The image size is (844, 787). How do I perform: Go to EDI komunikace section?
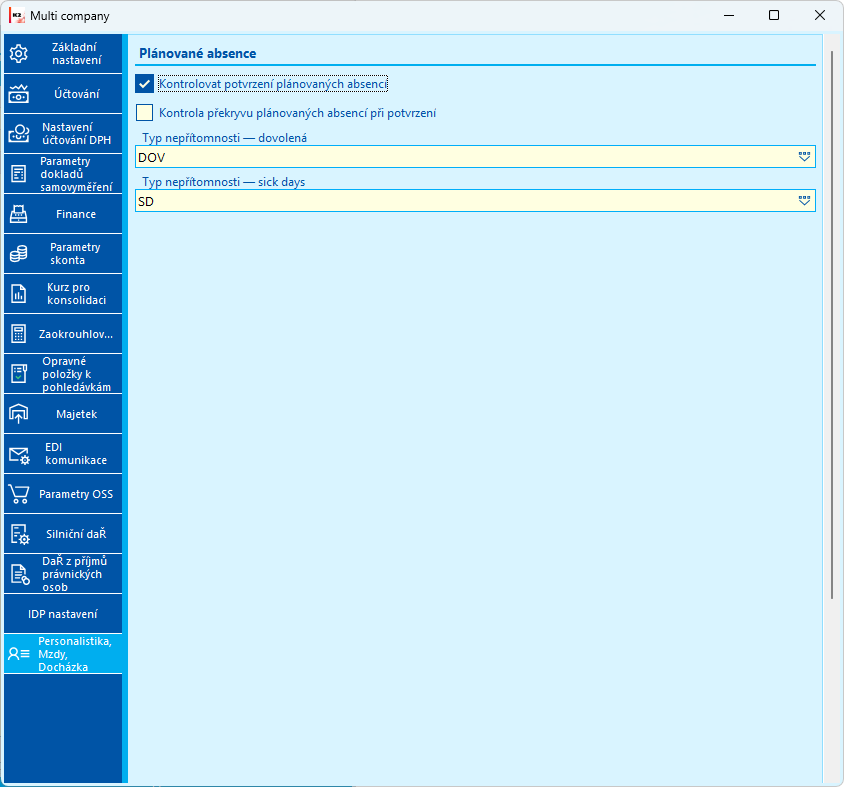pyautogui.click(x=63, y=454)
